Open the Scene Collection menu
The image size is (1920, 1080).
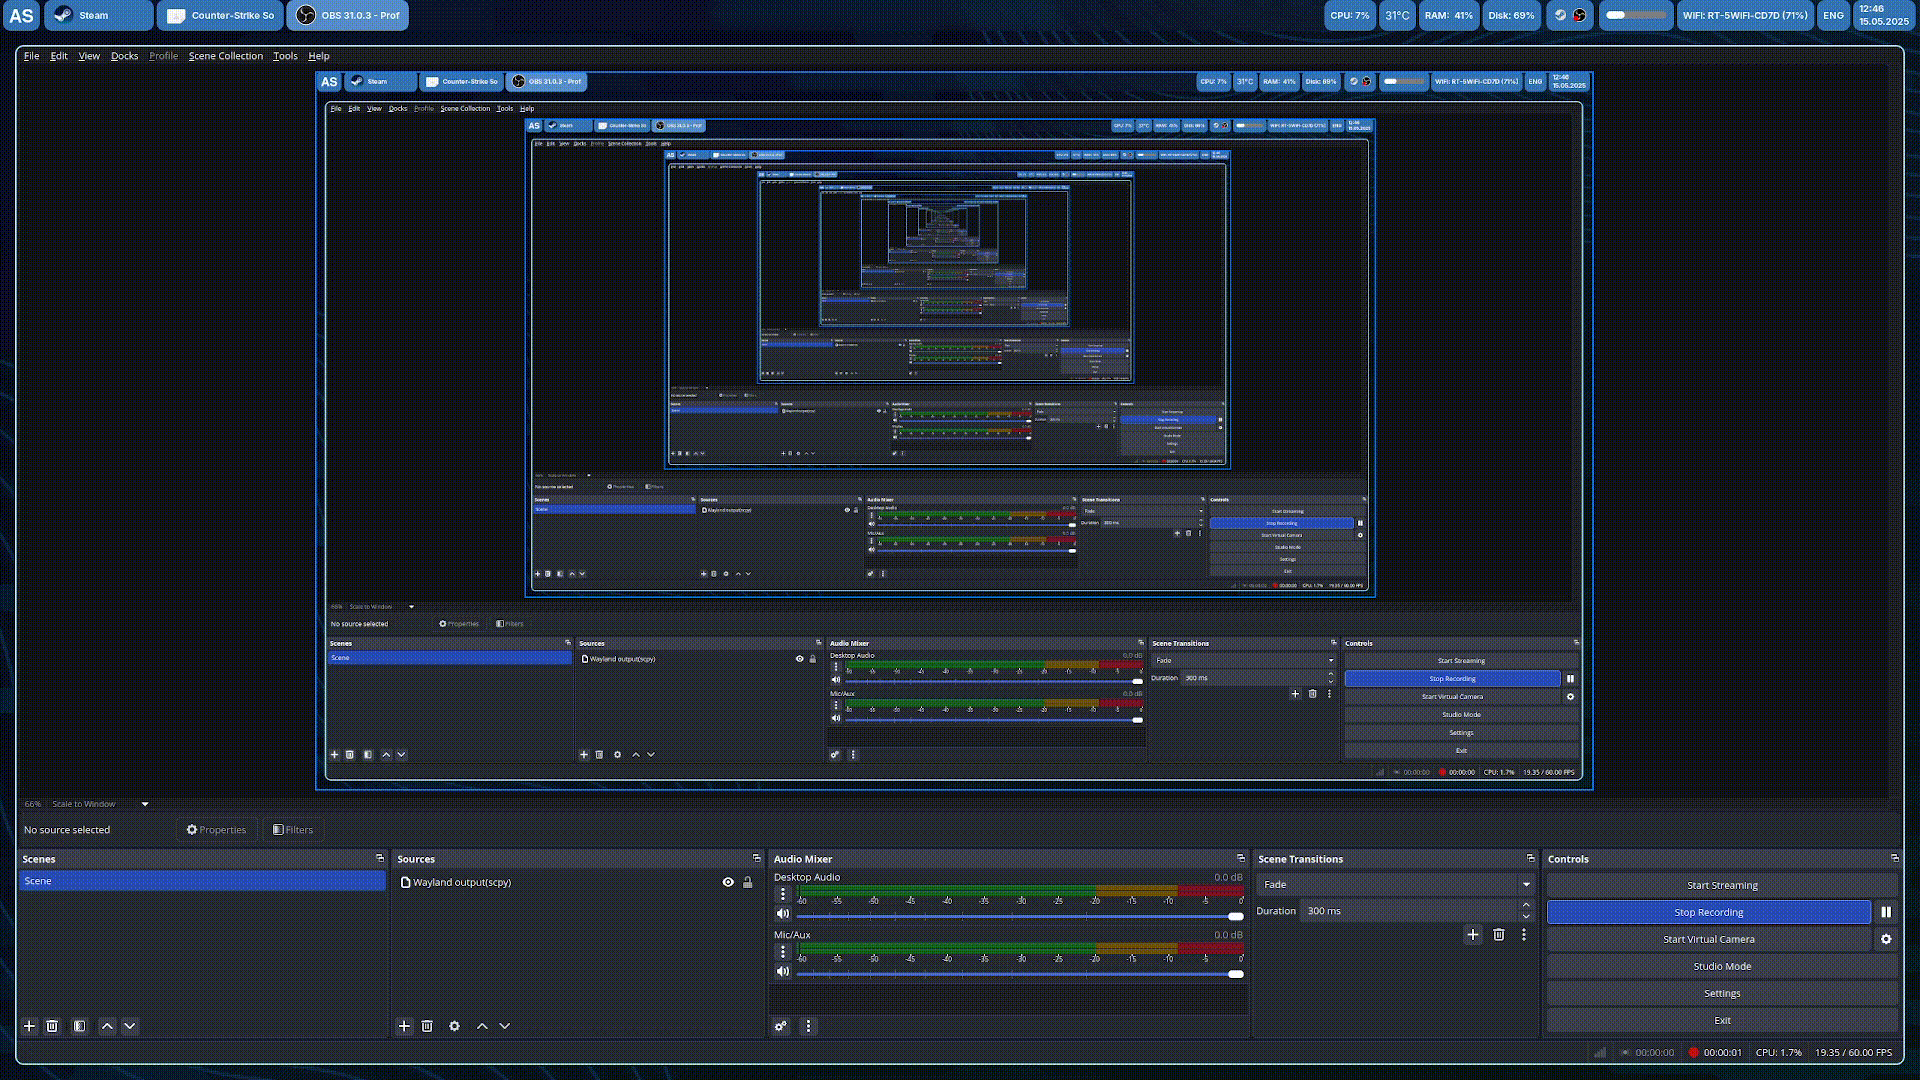(x=225, y=56)
